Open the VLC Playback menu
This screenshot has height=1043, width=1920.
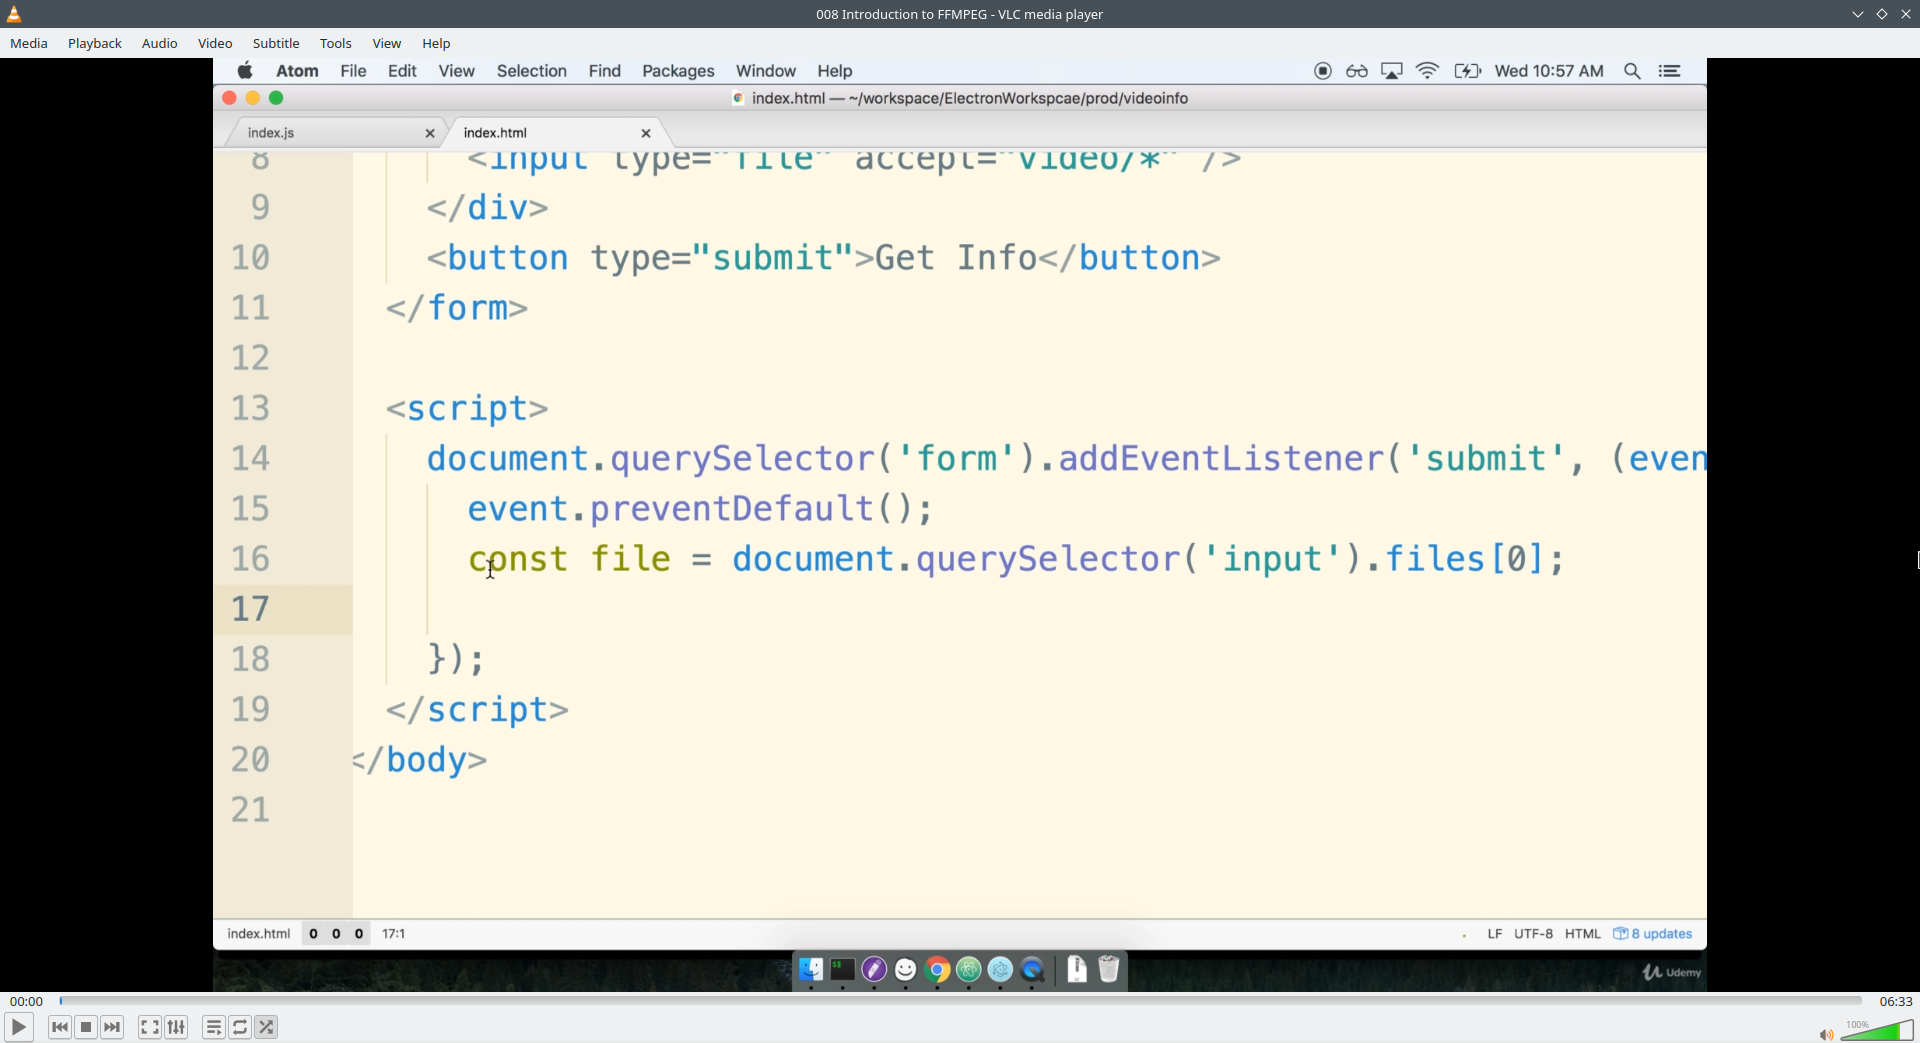click(95, 43)
